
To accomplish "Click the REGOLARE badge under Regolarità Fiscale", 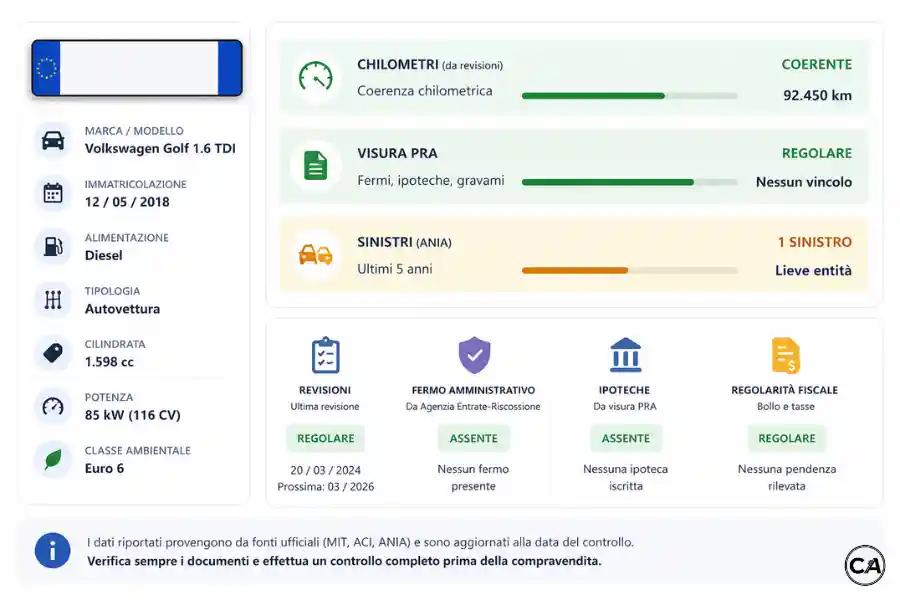I will [786, 438].
